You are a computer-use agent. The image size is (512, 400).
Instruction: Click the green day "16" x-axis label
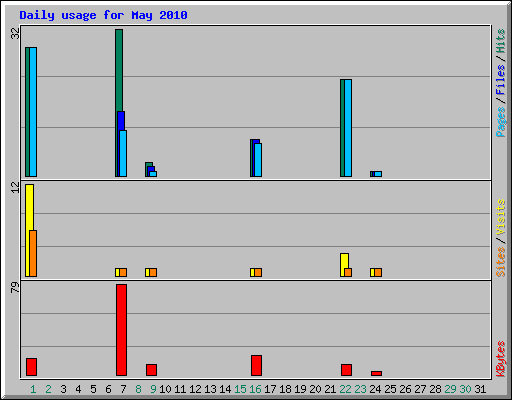coord(255,389)
